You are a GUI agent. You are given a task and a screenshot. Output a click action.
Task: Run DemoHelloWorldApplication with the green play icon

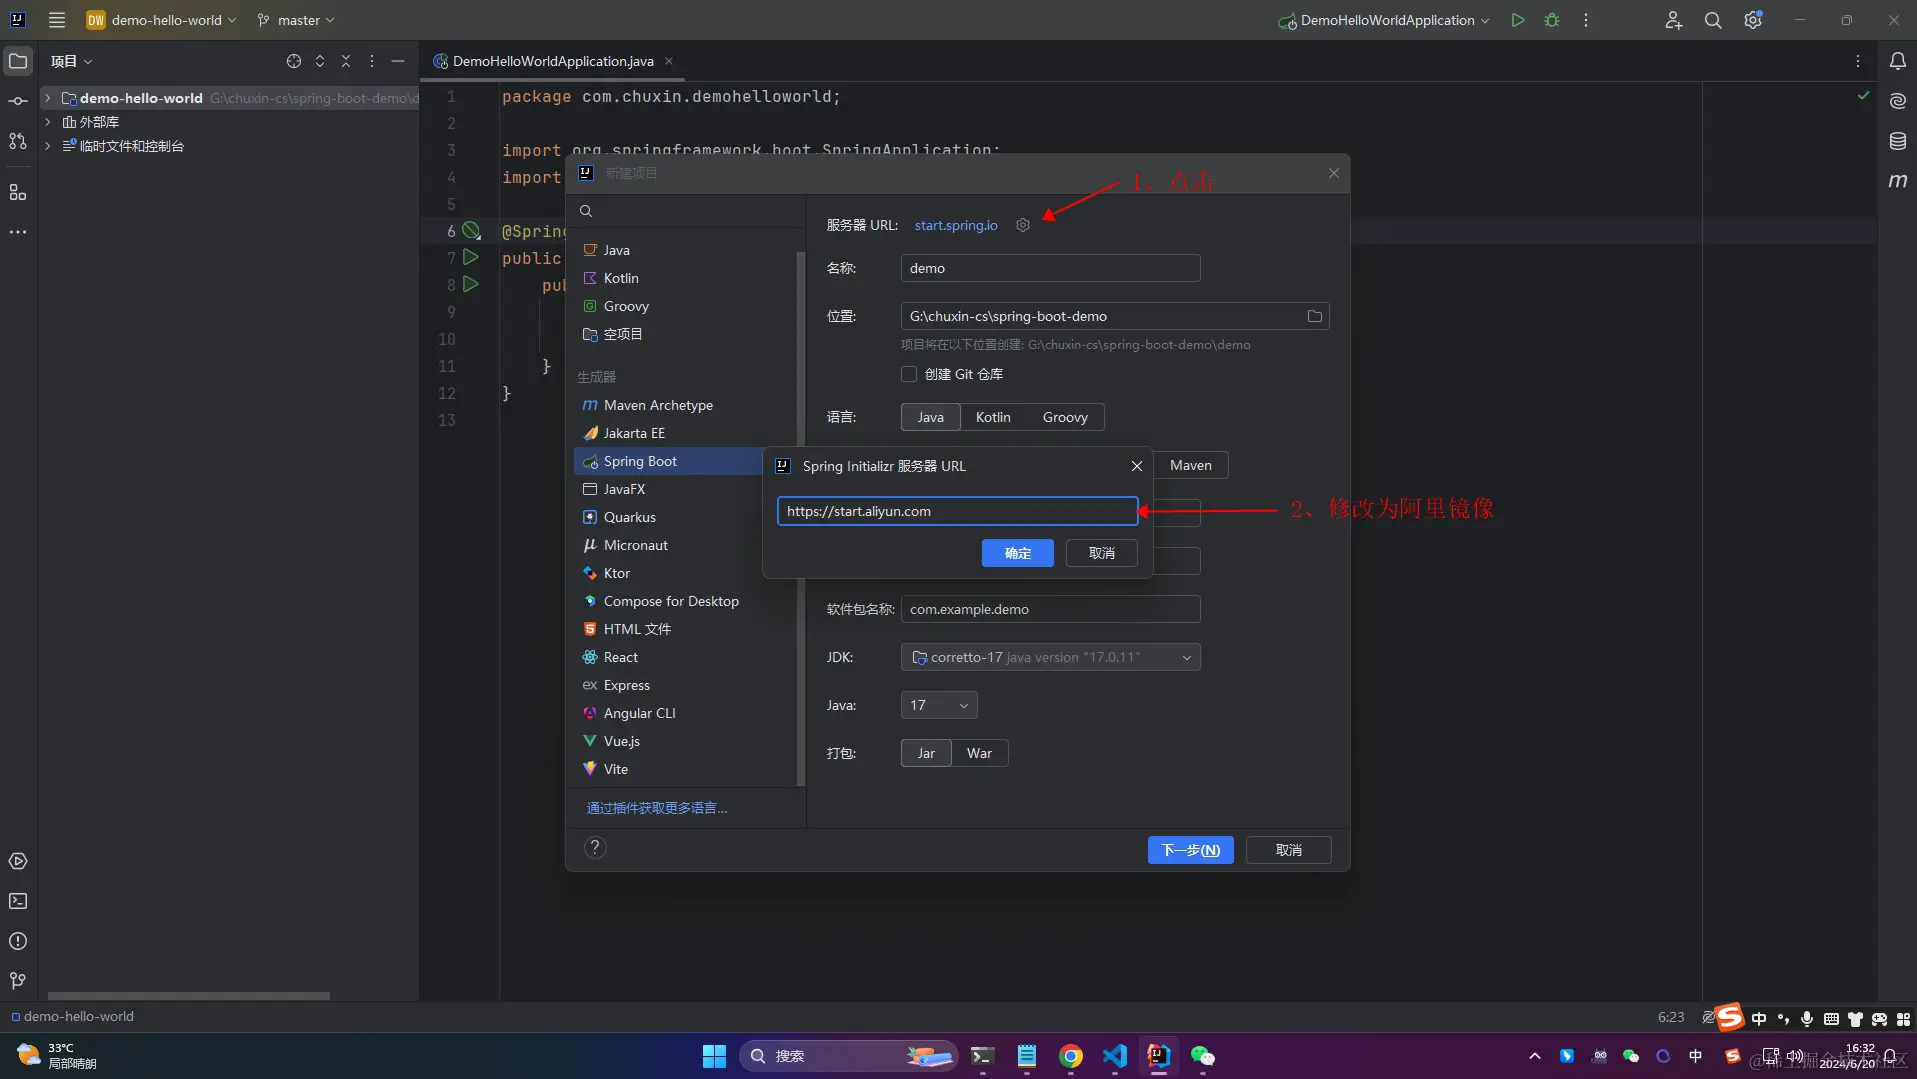[1518, 20]
